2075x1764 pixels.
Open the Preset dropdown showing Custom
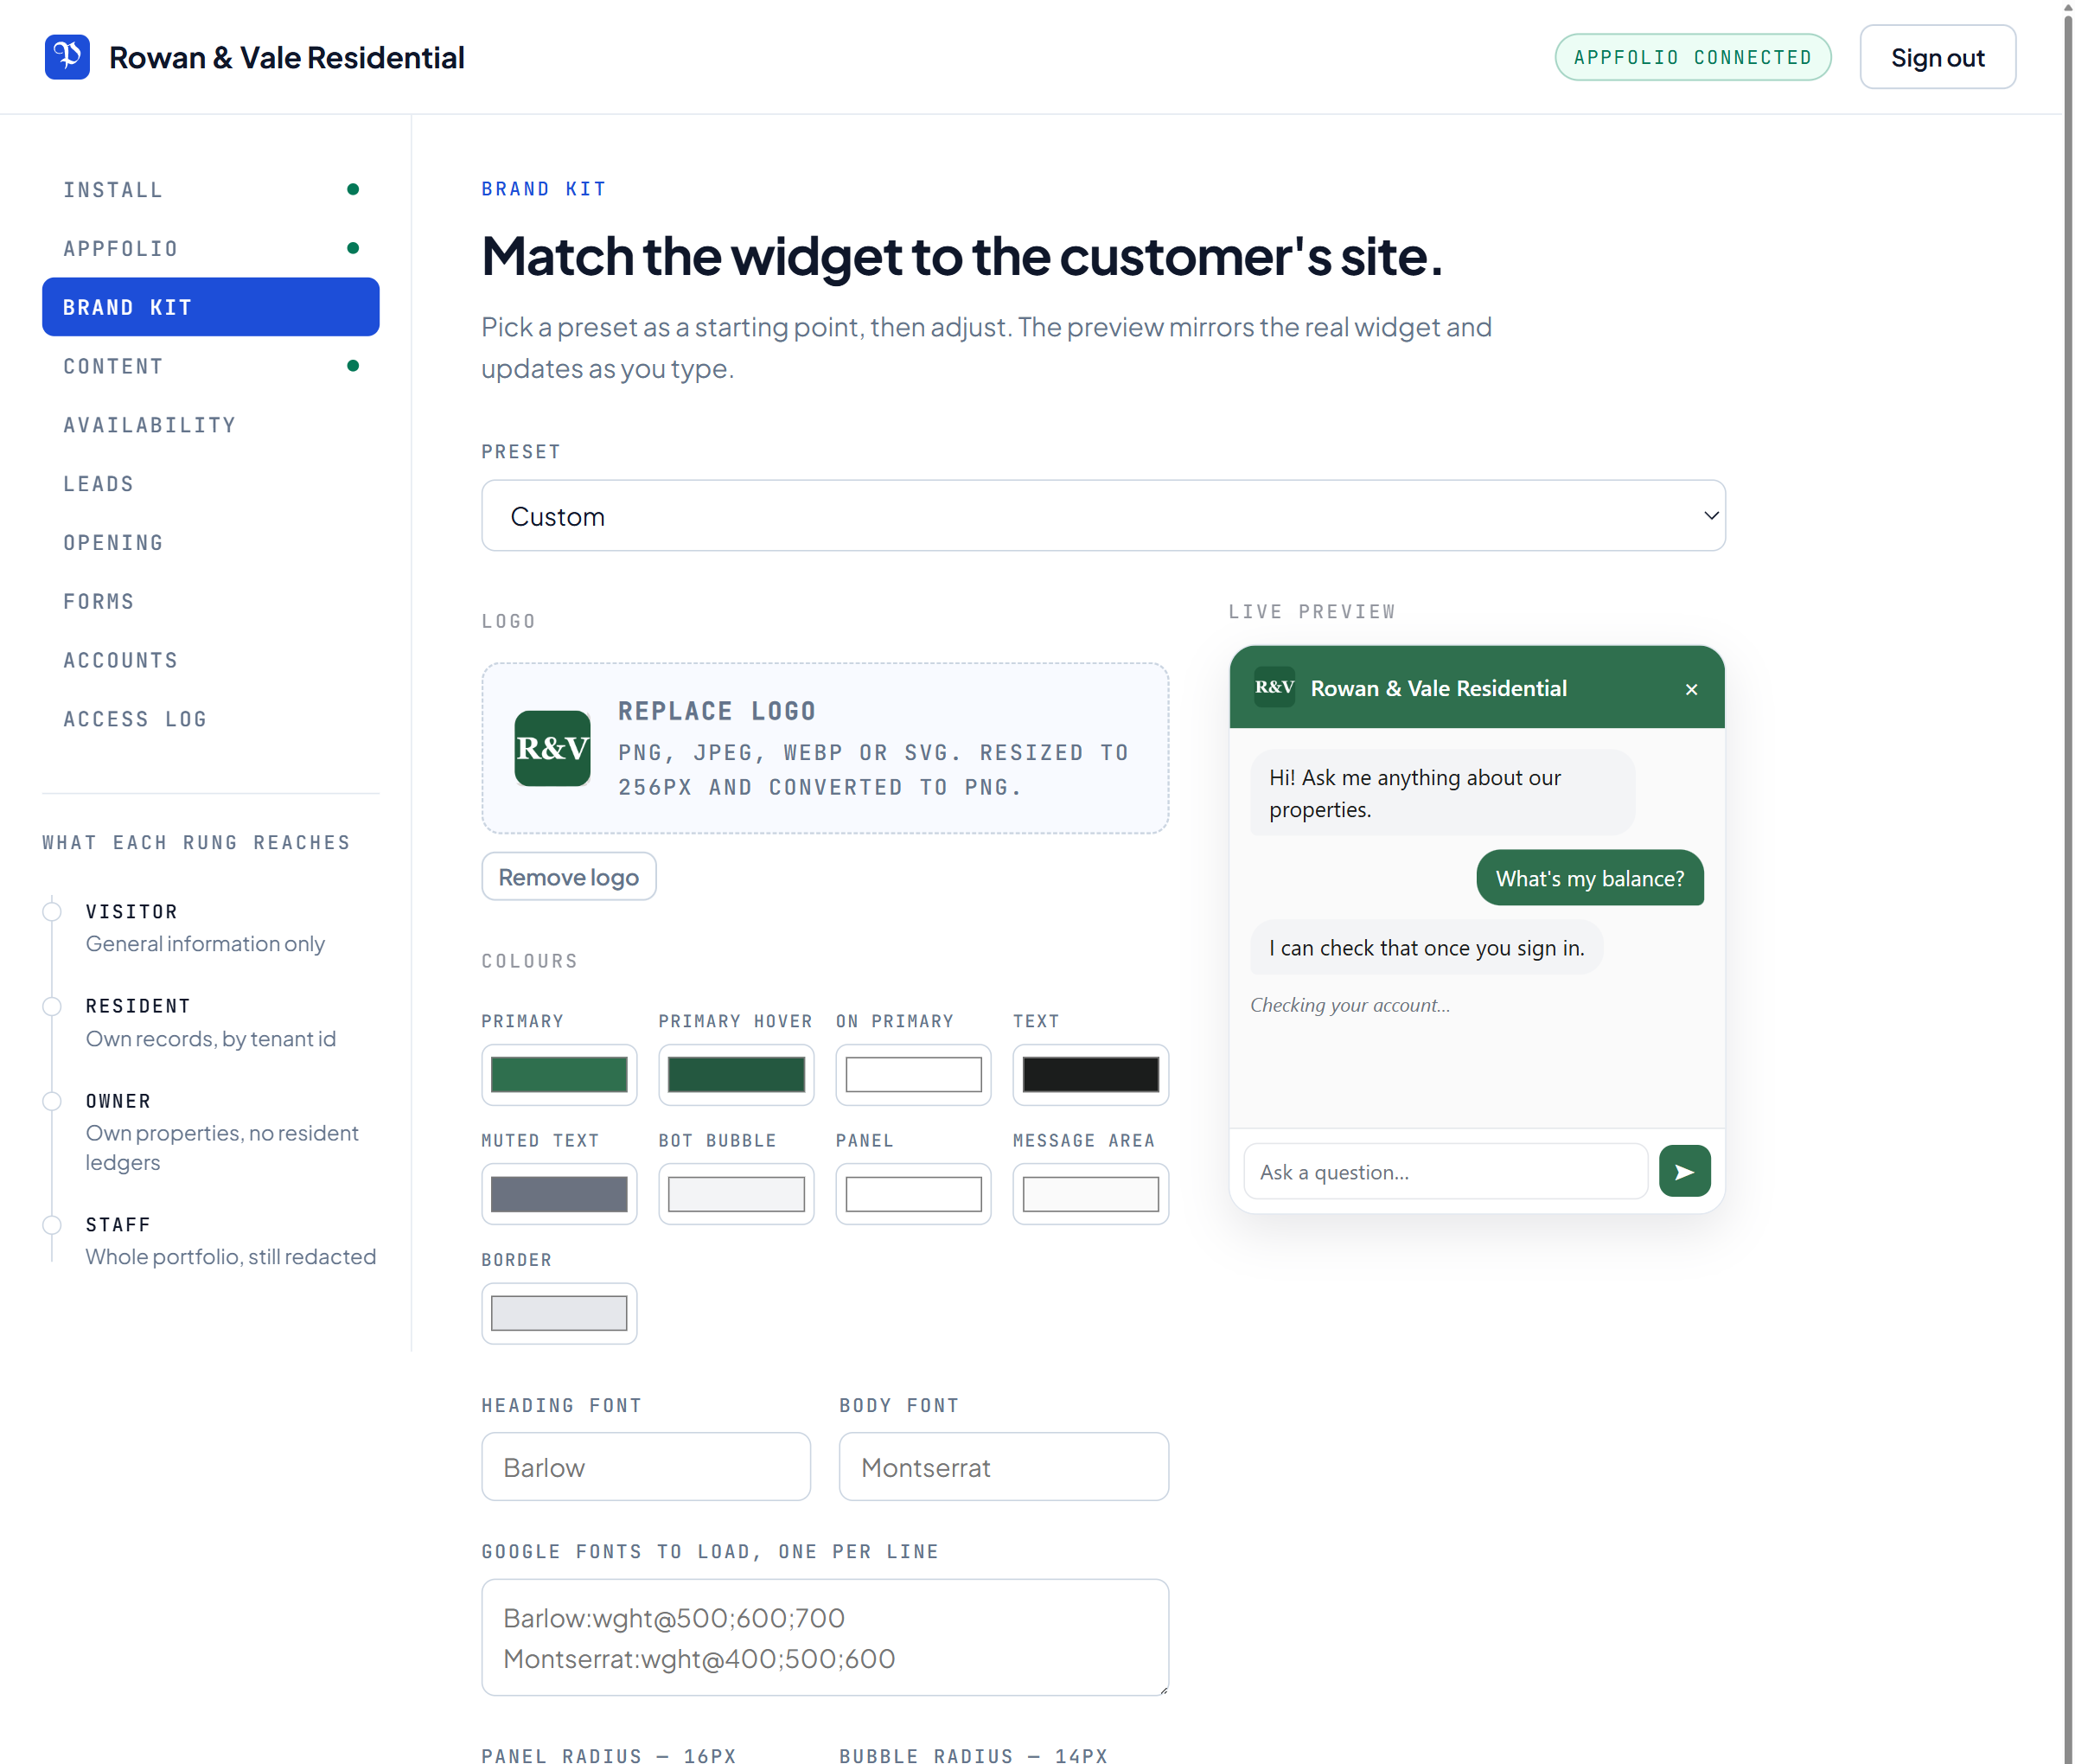pos(1103,516)
